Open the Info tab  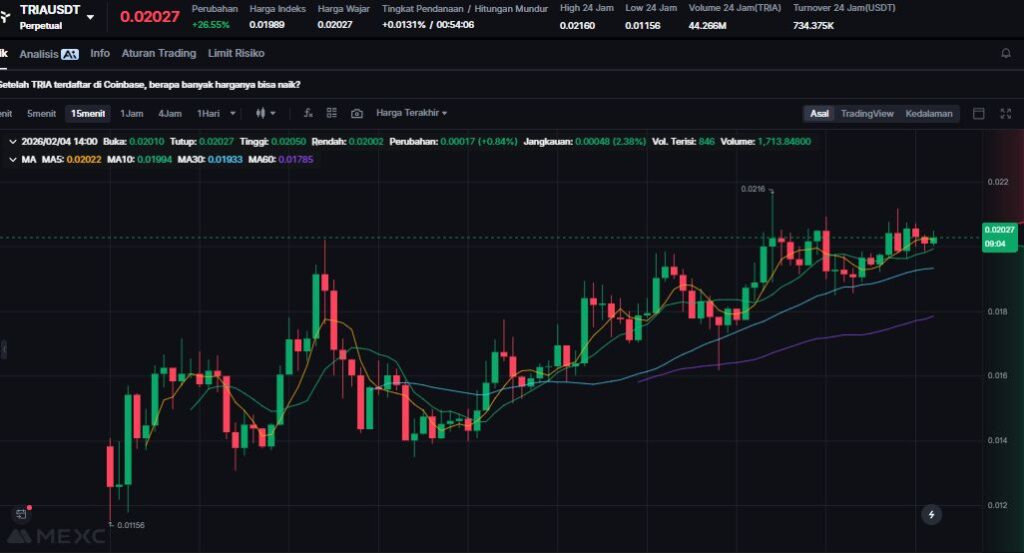[100, 53]
